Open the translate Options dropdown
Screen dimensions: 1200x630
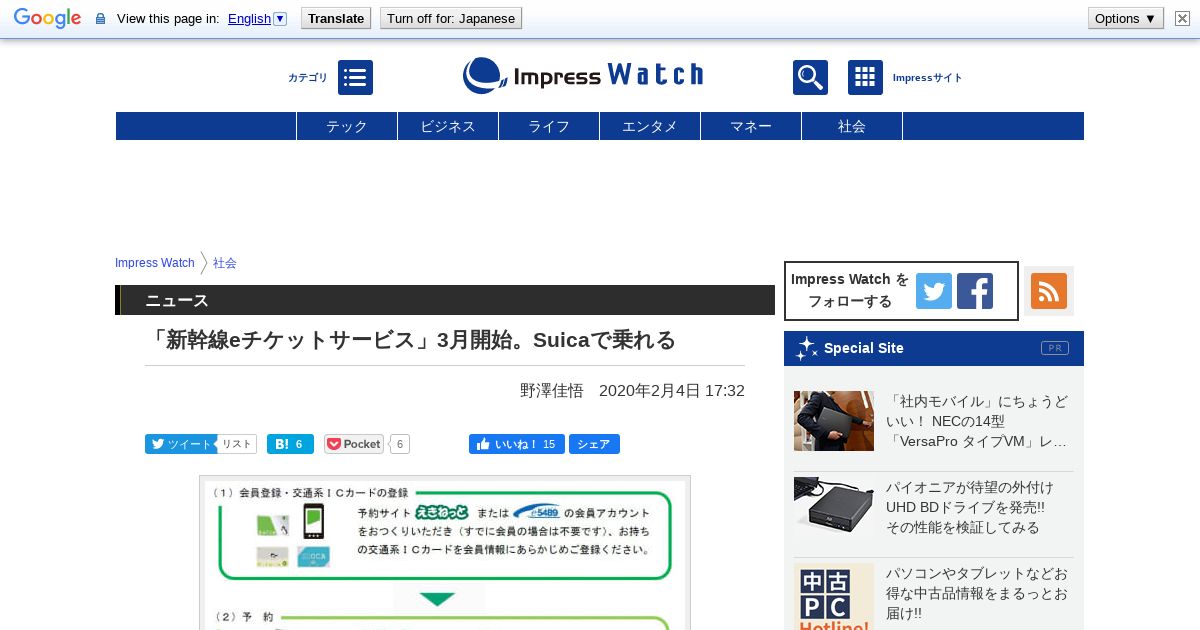1126,18
